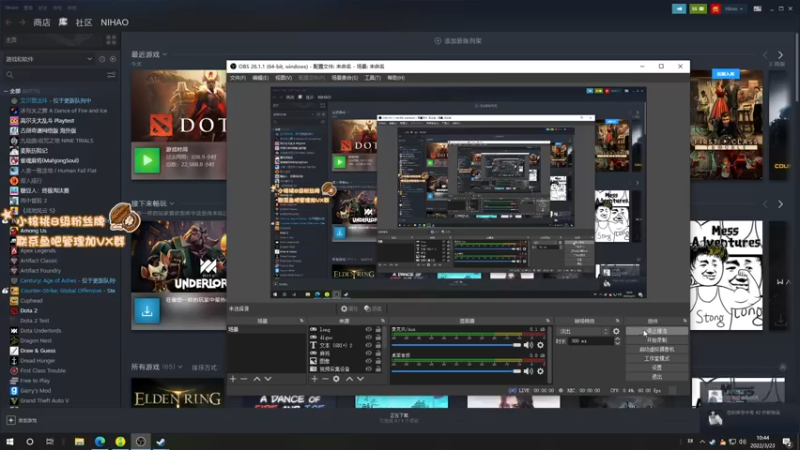
Task: Mute the desktop audio speaker icon
Action: click(528, 371)
